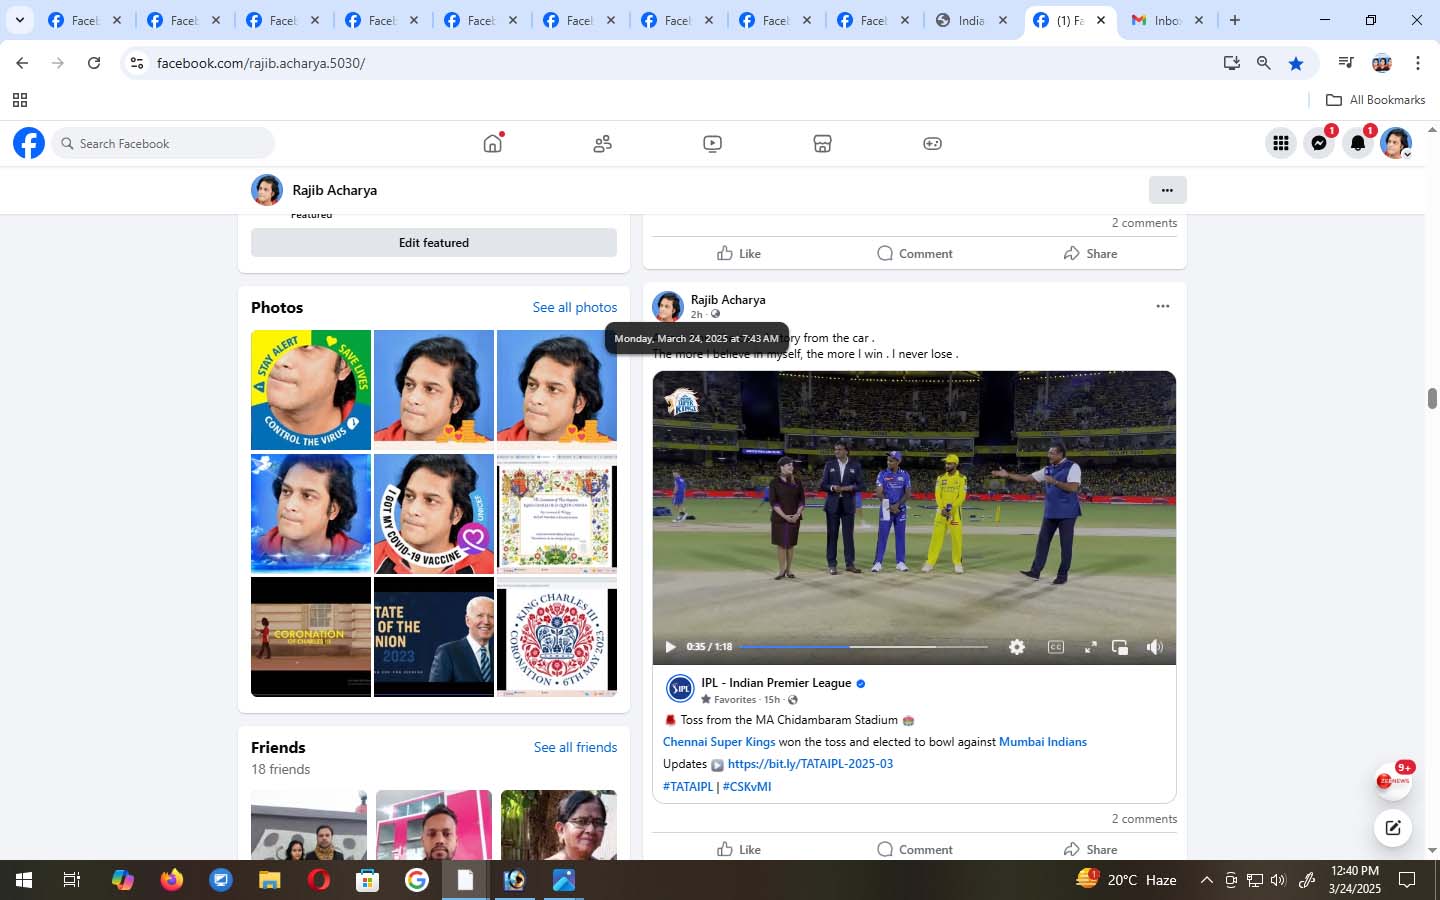
Task: Open Messenger chats icon
Action: pos(1320,143)
